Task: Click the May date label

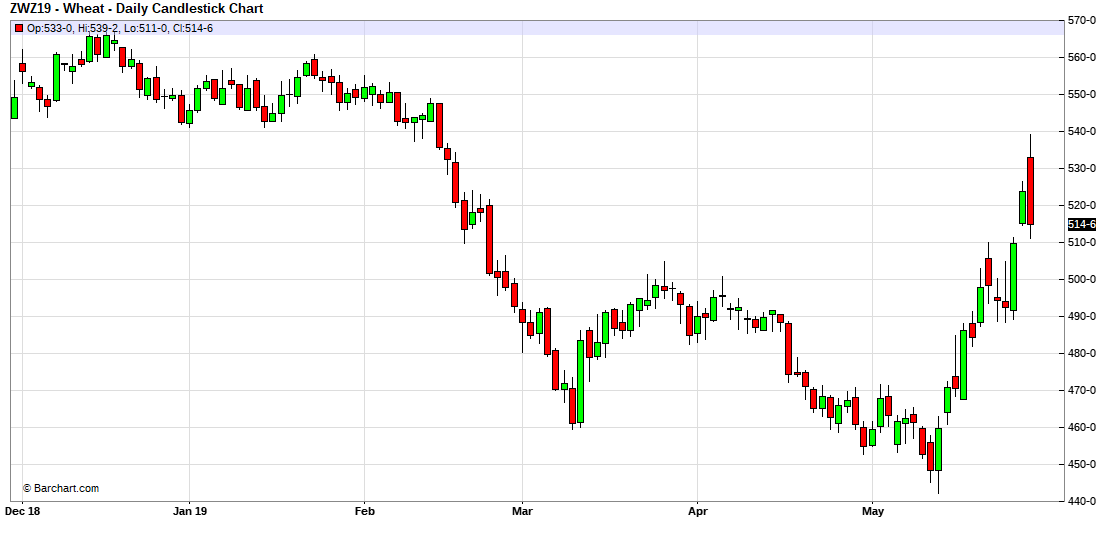Action: pos(872,511)
